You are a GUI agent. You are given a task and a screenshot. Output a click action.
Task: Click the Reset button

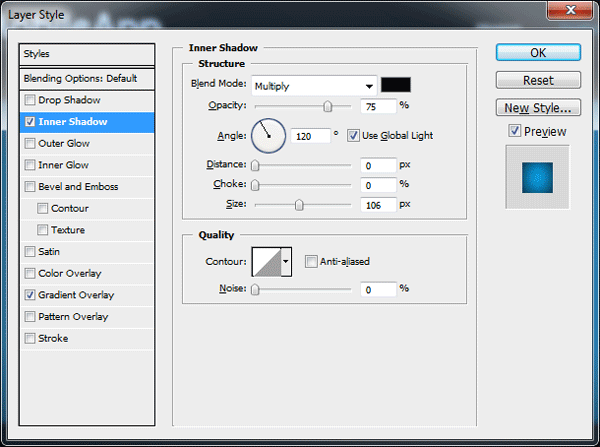pos(538,80)
